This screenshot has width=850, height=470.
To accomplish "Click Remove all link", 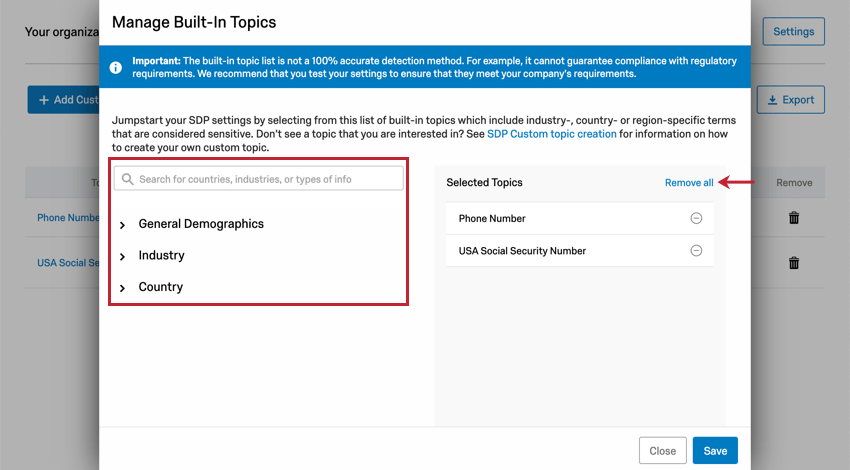I will pos(689,183).
